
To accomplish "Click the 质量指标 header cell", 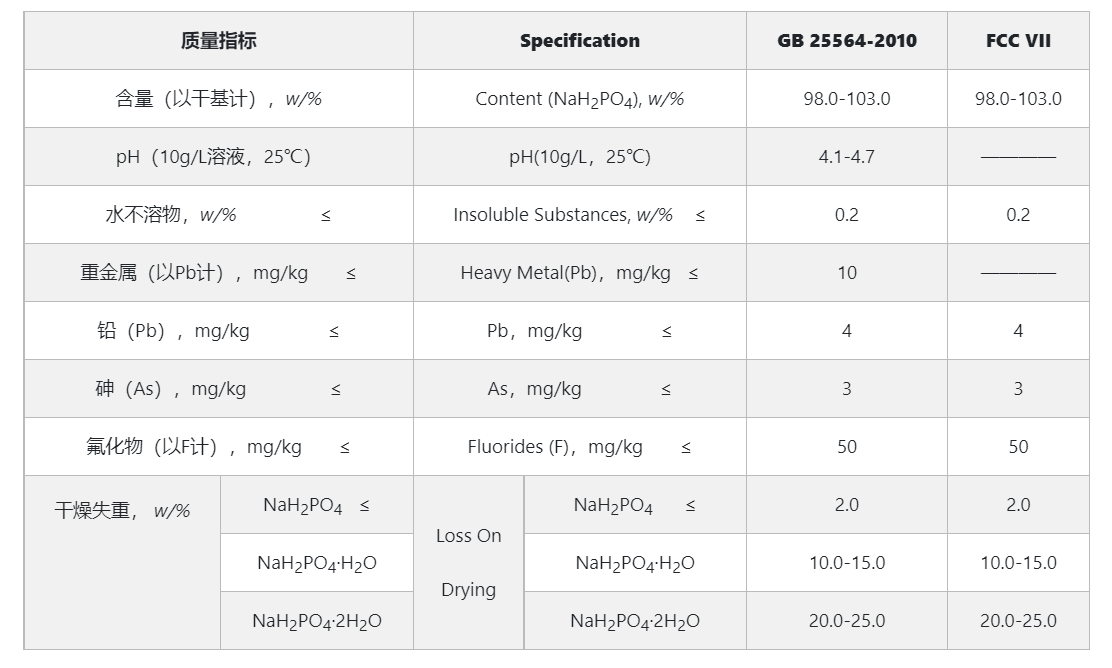I will point(219,41).
